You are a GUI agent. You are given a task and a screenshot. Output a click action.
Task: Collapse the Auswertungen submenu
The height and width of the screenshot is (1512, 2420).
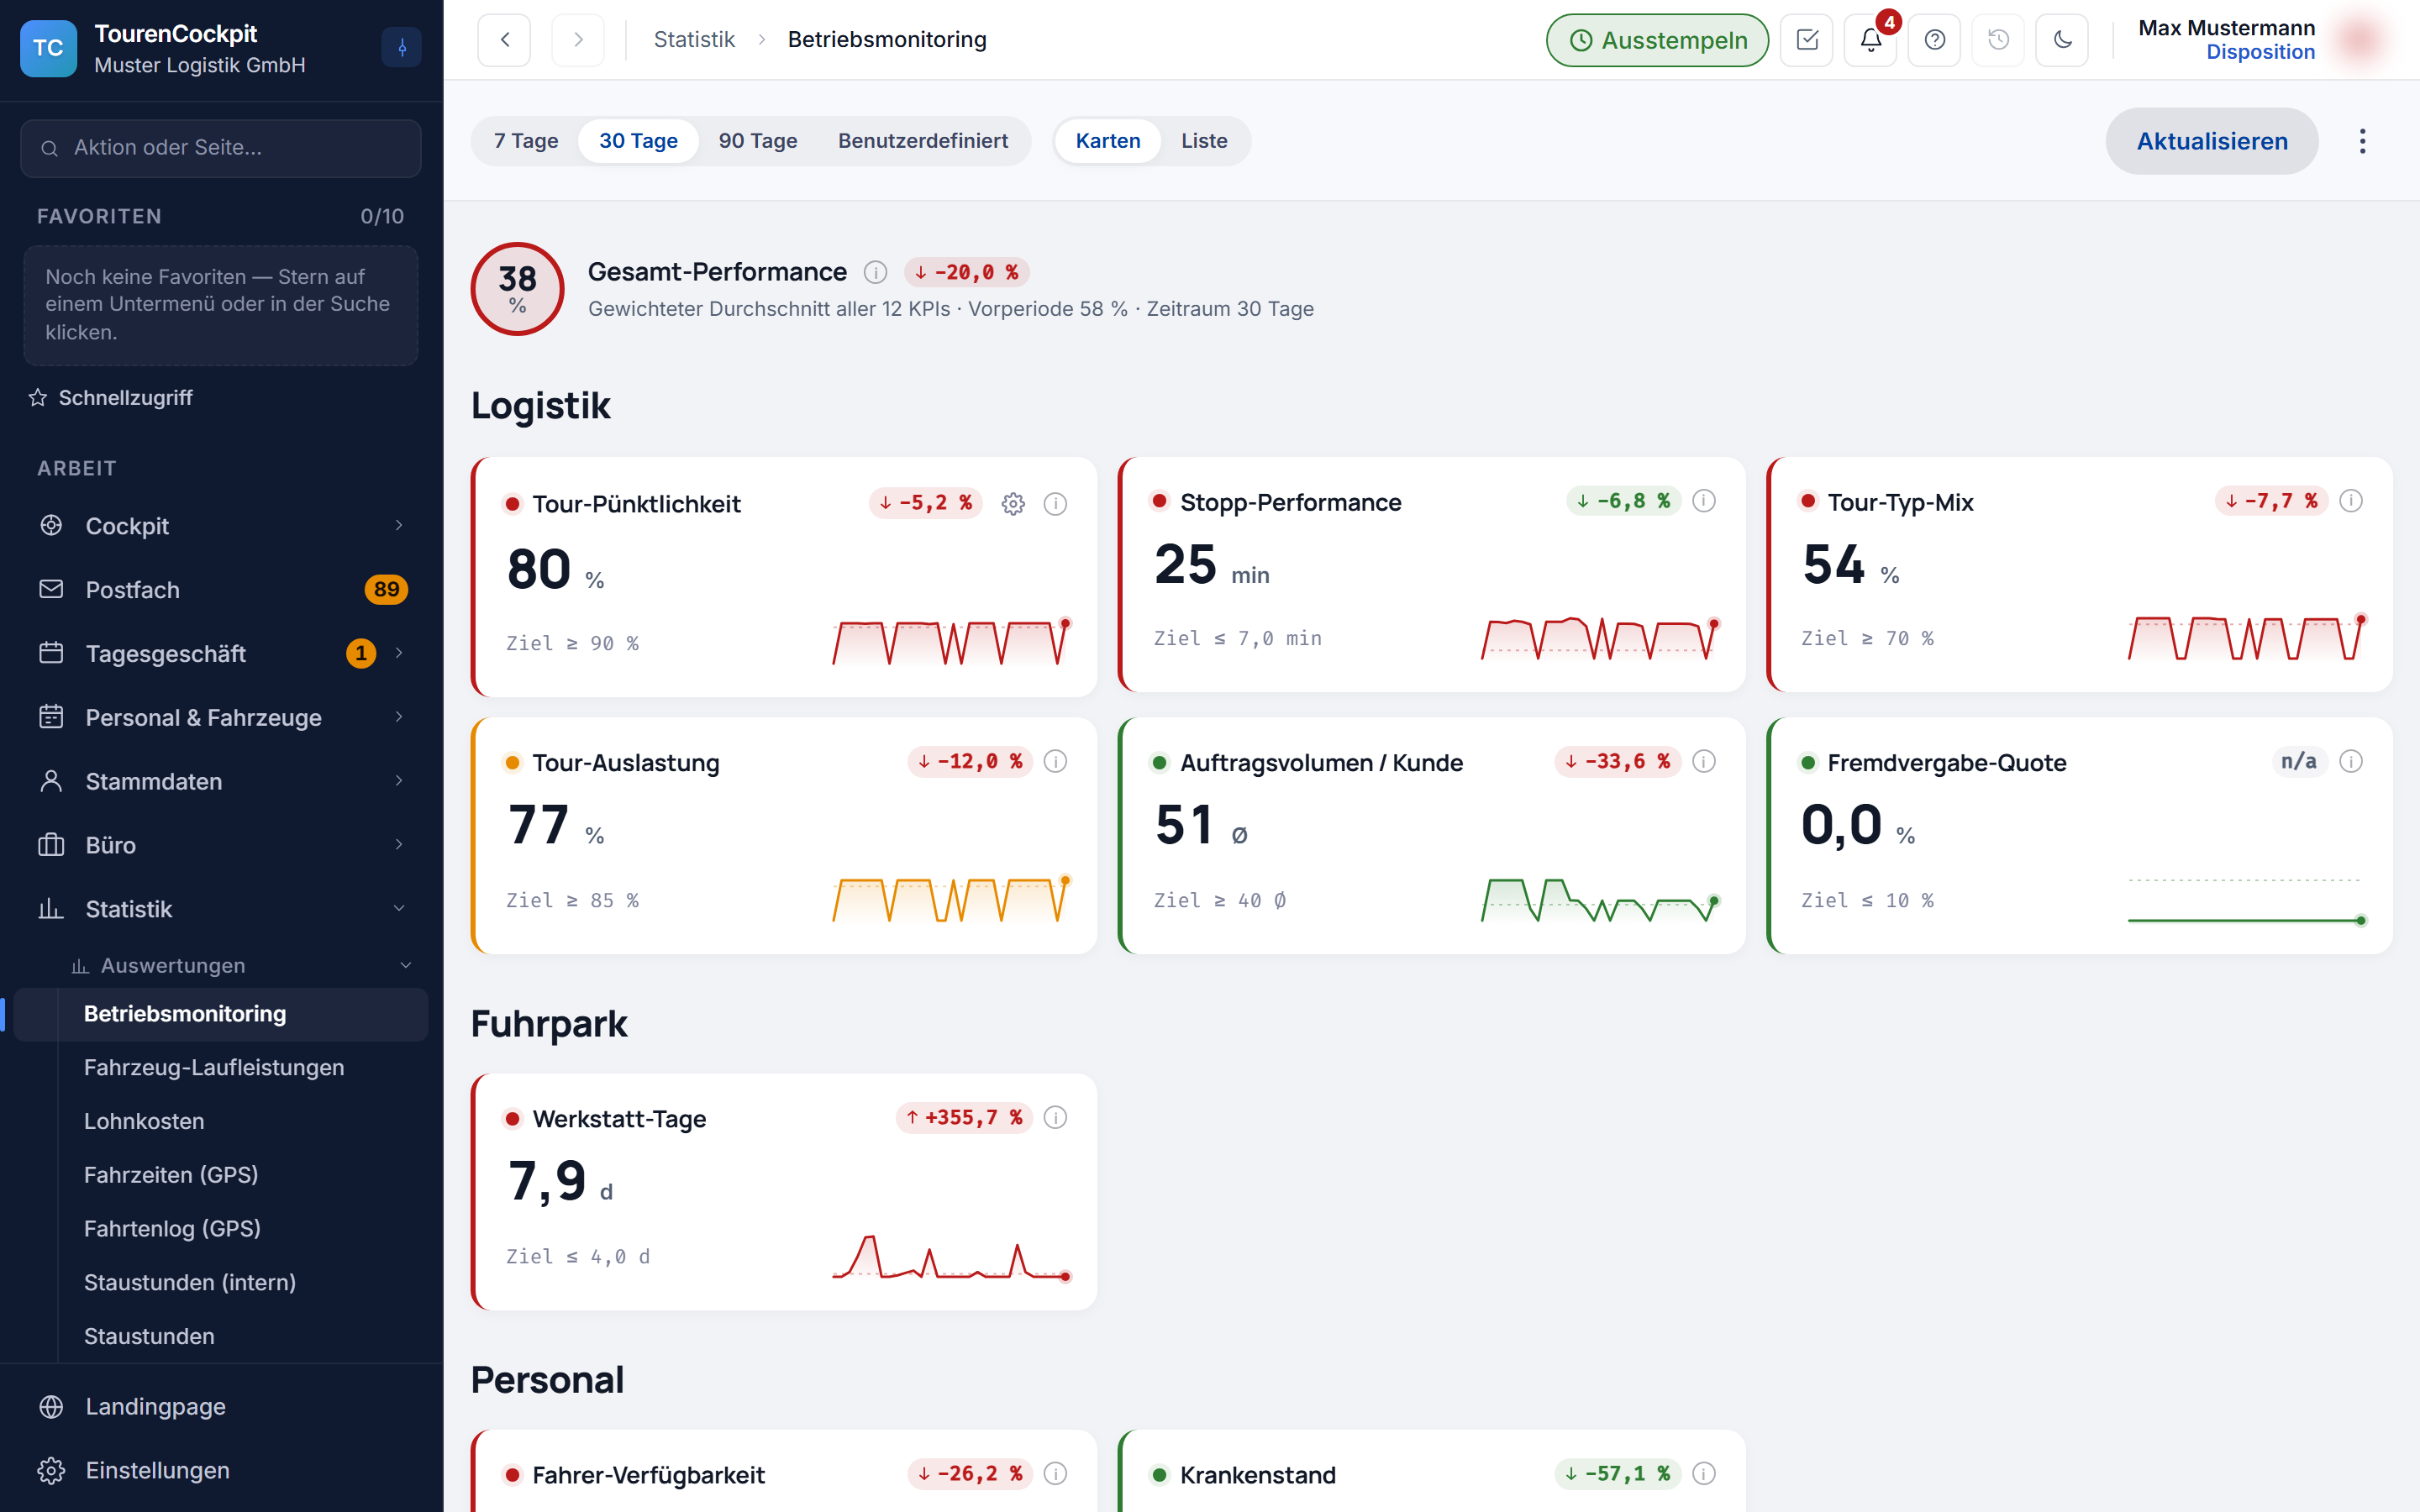240,965
